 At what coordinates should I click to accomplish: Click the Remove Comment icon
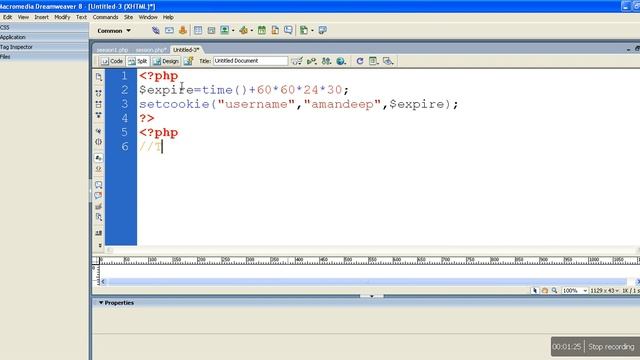[99, 196]
